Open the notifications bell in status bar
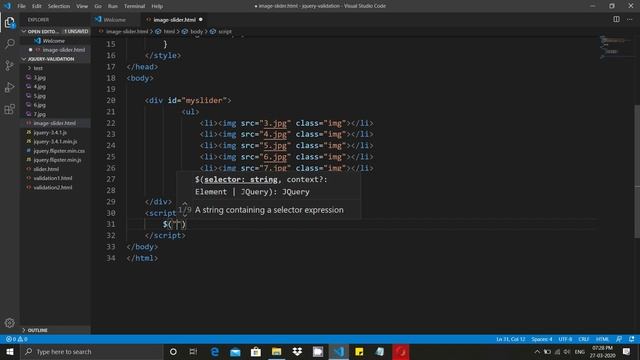The image size is (640, 360). [631, 339]
